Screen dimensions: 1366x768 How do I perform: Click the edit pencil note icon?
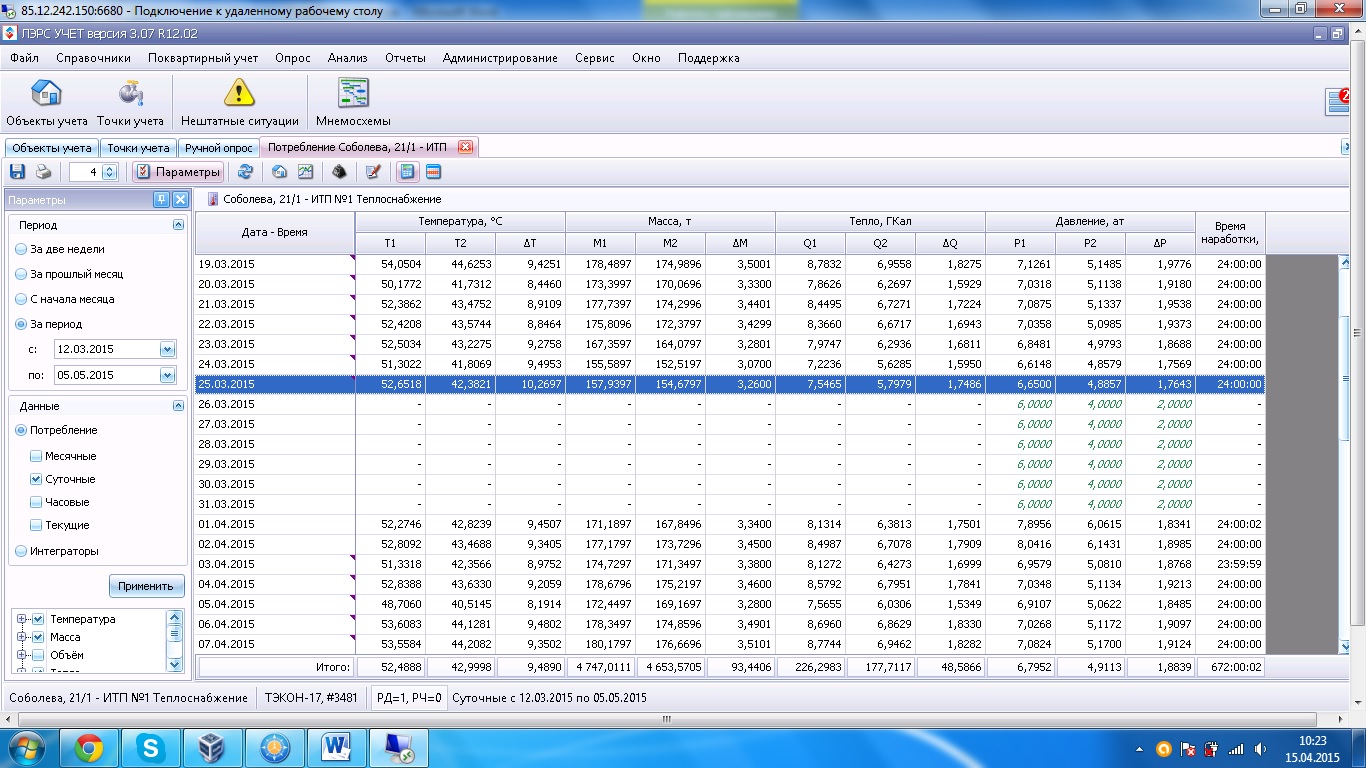pos(373,172)
